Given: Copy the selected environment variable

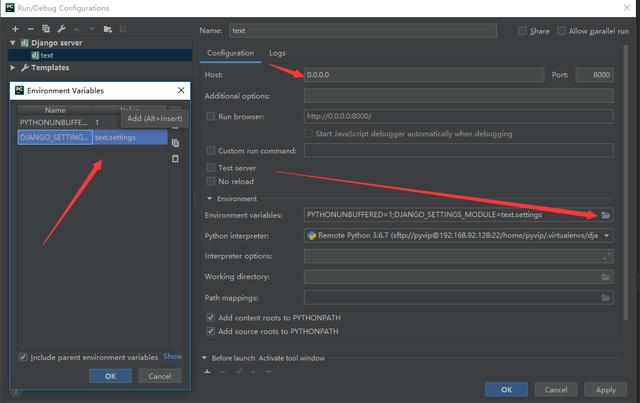Looking at the screenshot, I should tap(176, 143).
